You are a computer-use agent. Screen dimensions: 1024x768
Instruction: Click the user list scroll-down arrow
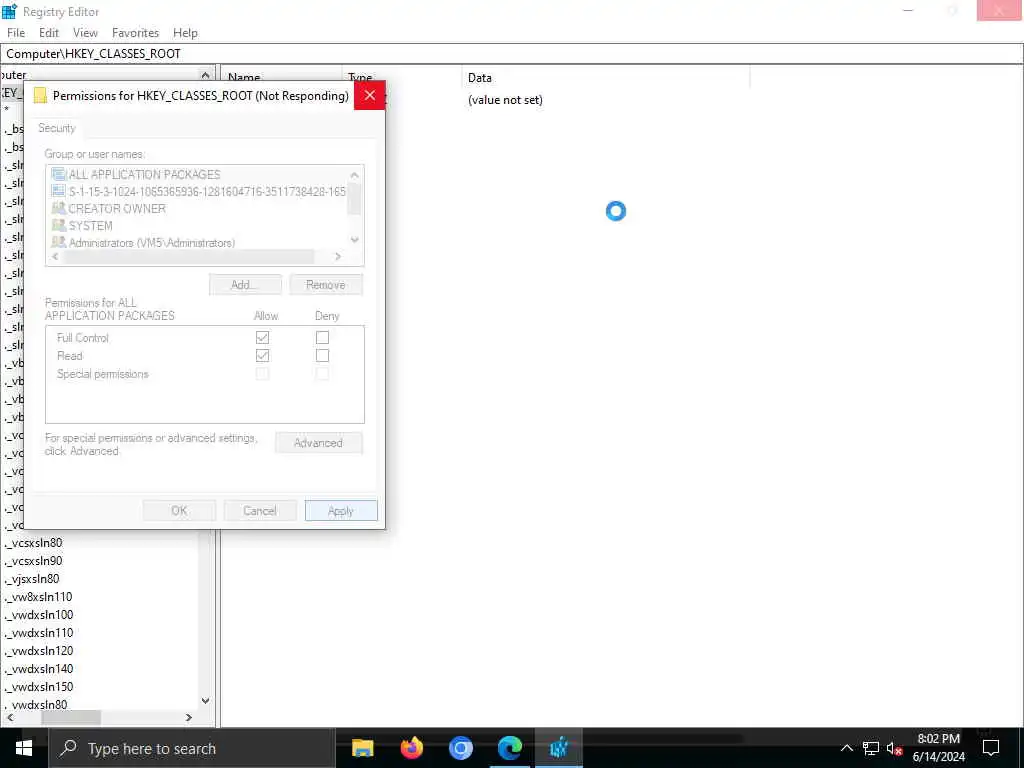355,240
